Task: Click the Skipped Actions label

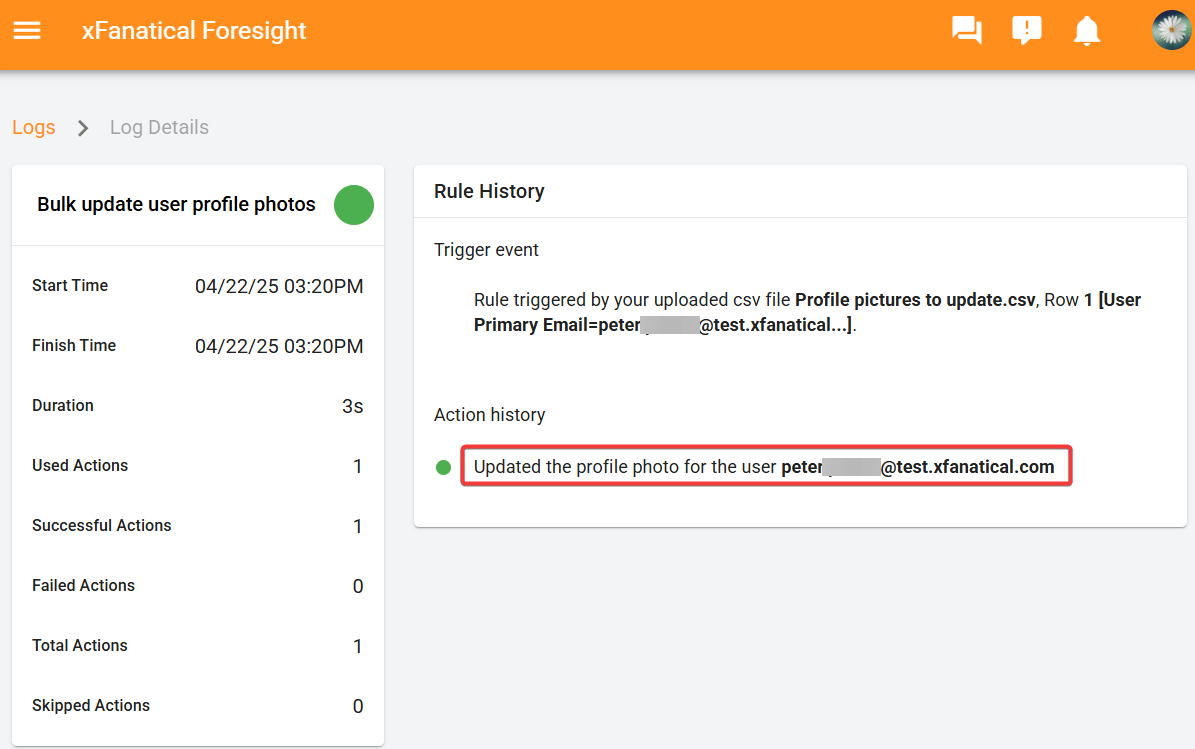Action: coord(91,706)
